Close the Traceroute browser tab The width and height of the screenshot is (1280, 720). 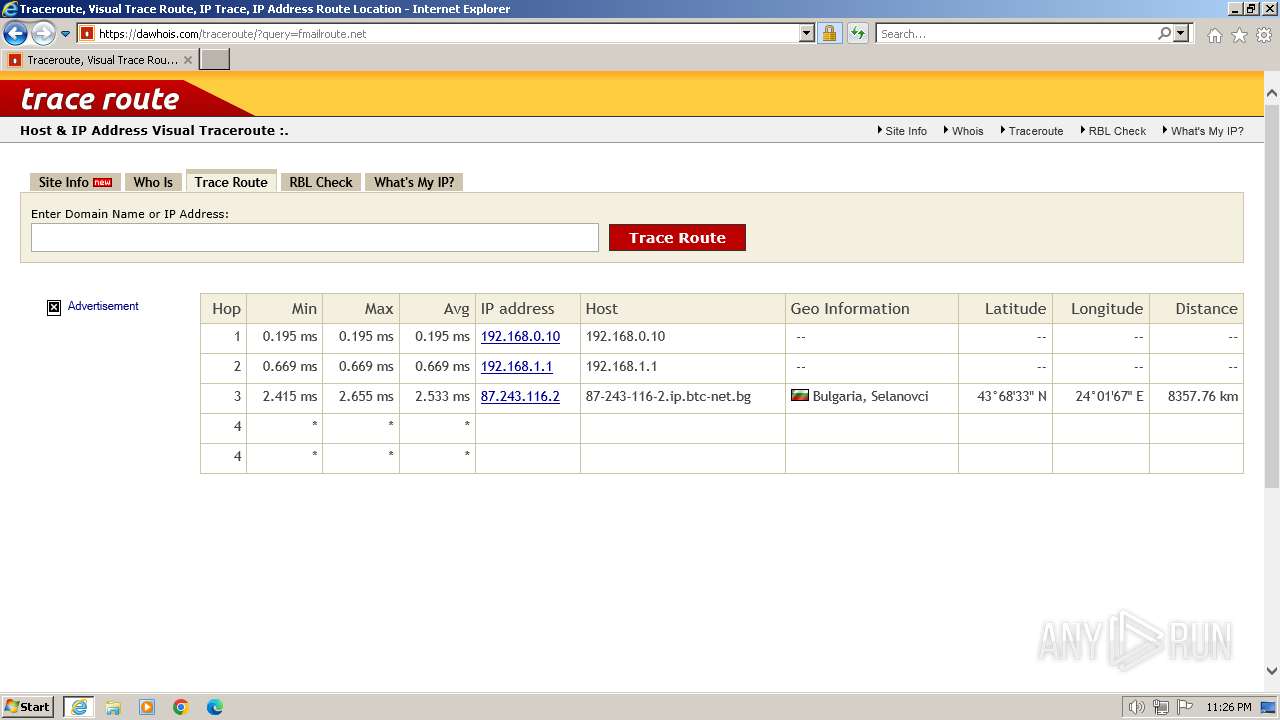(x=188, y=60)
